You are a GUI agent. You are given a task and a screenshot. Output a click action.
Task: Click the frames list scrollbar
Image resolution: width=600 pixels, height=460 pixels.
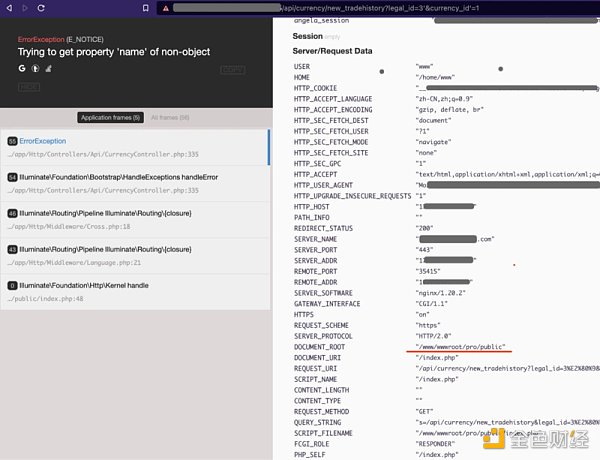click(269, 150)
